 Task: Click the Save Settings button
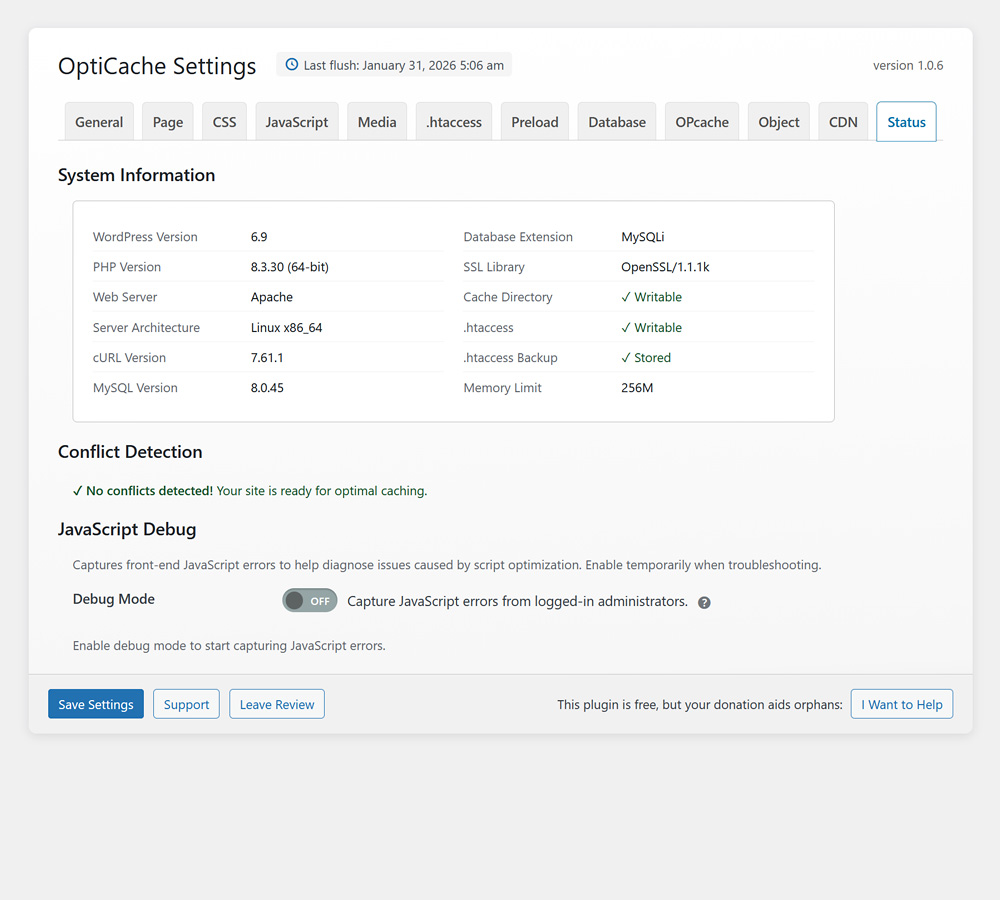[x=96, y=704]
